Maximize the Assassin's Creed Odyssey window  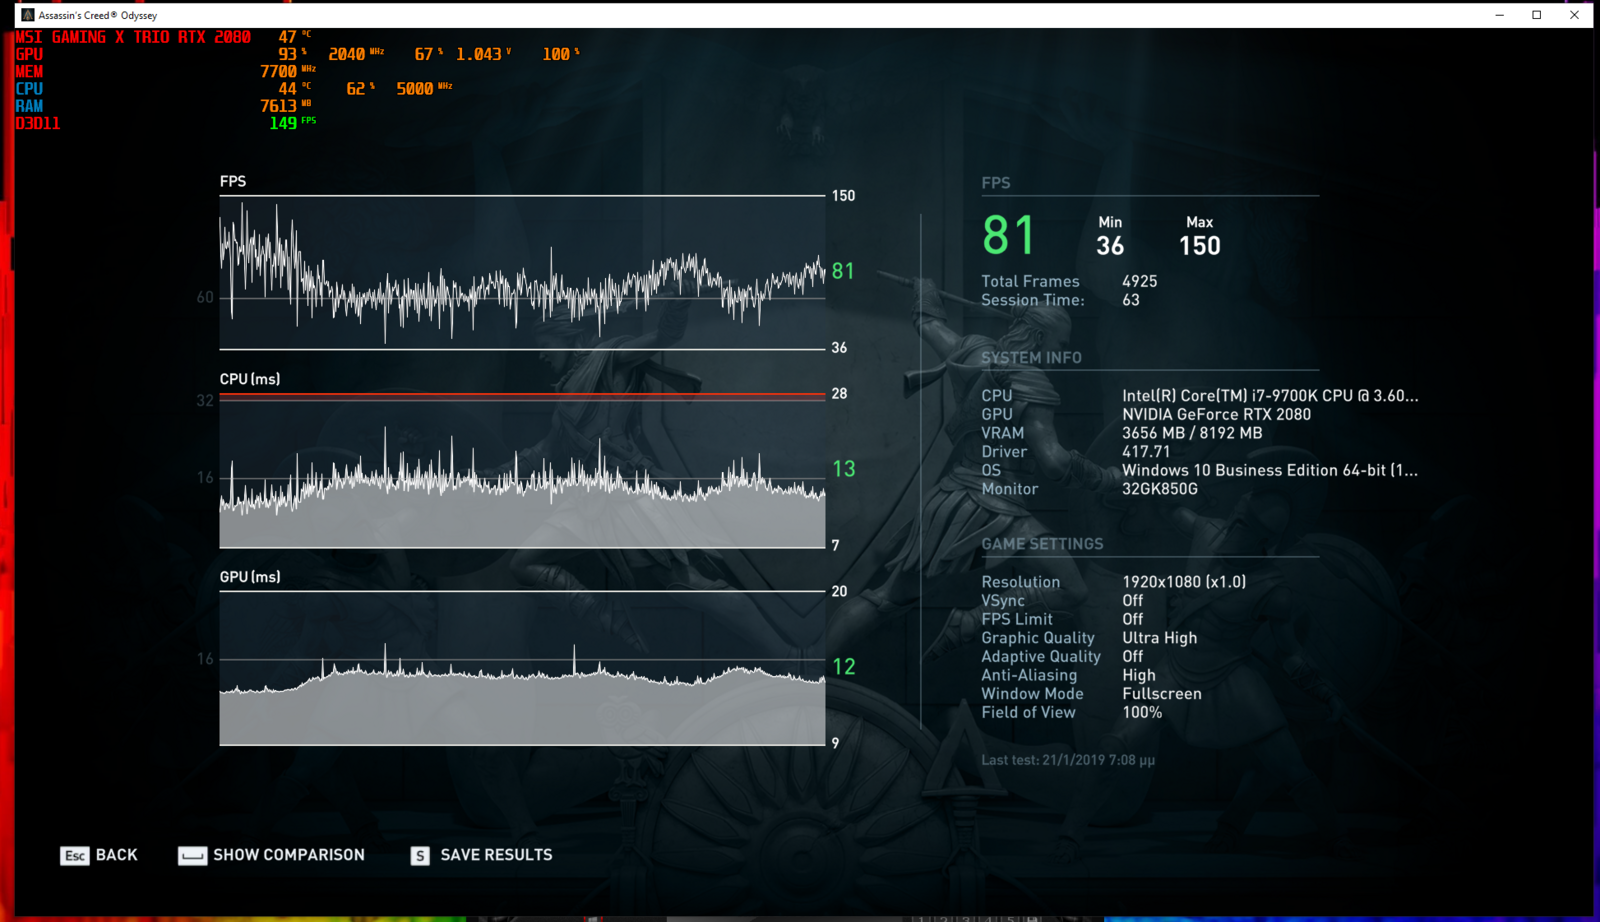coord(1537,15)
